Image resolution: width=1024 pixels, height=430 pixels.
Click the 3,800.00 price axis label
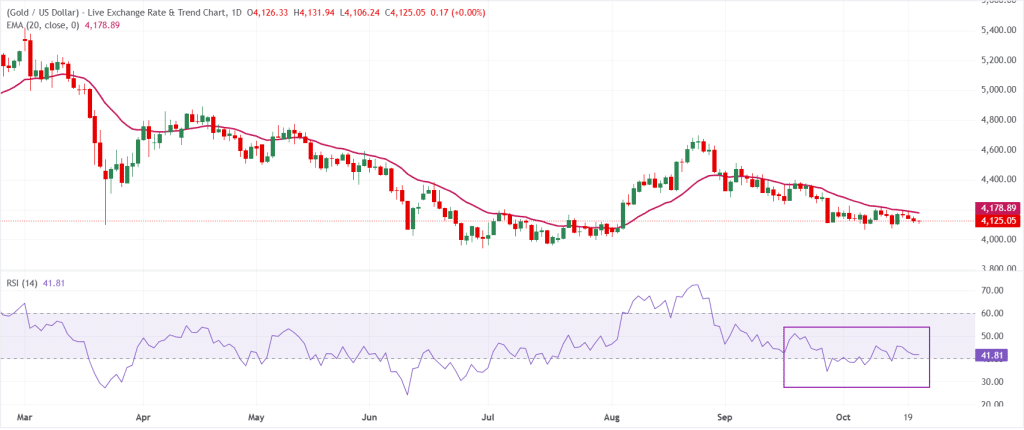[x=997, y=269]
